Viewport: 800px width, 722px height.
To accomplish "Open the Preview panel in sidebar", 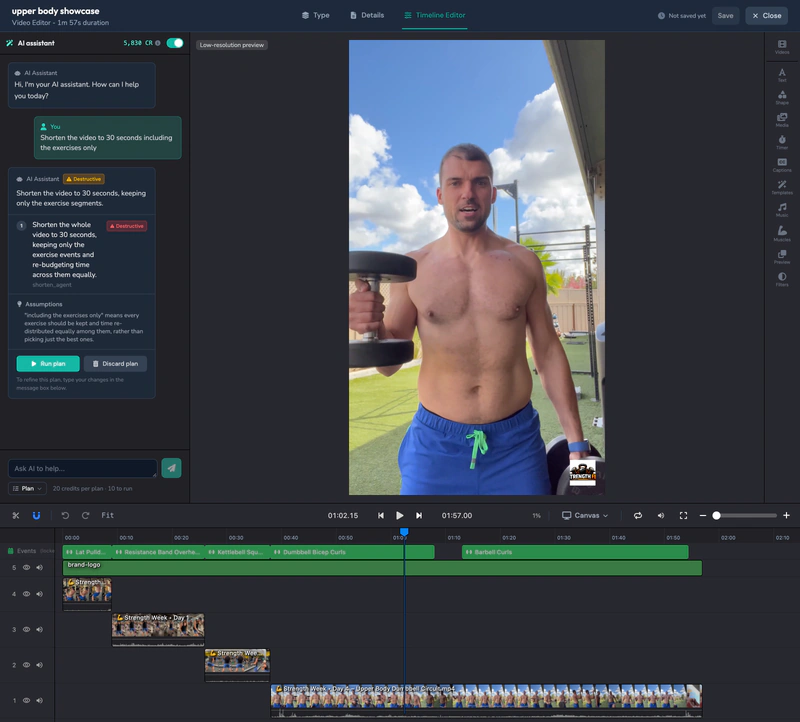I will [782, 256].
